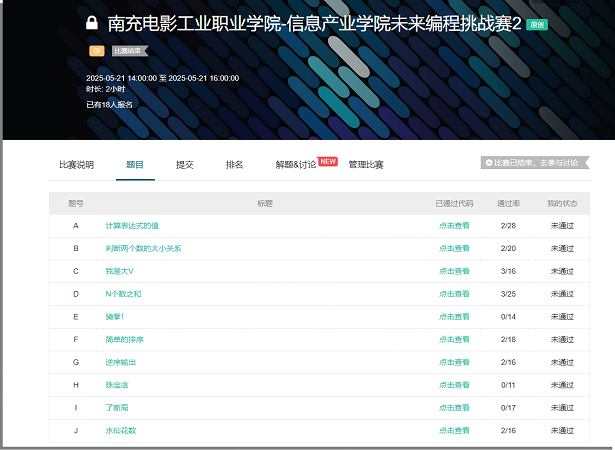Open problem 计算表达式的值
The height and width of the screenshot is (450, 615).
(132, 226)
